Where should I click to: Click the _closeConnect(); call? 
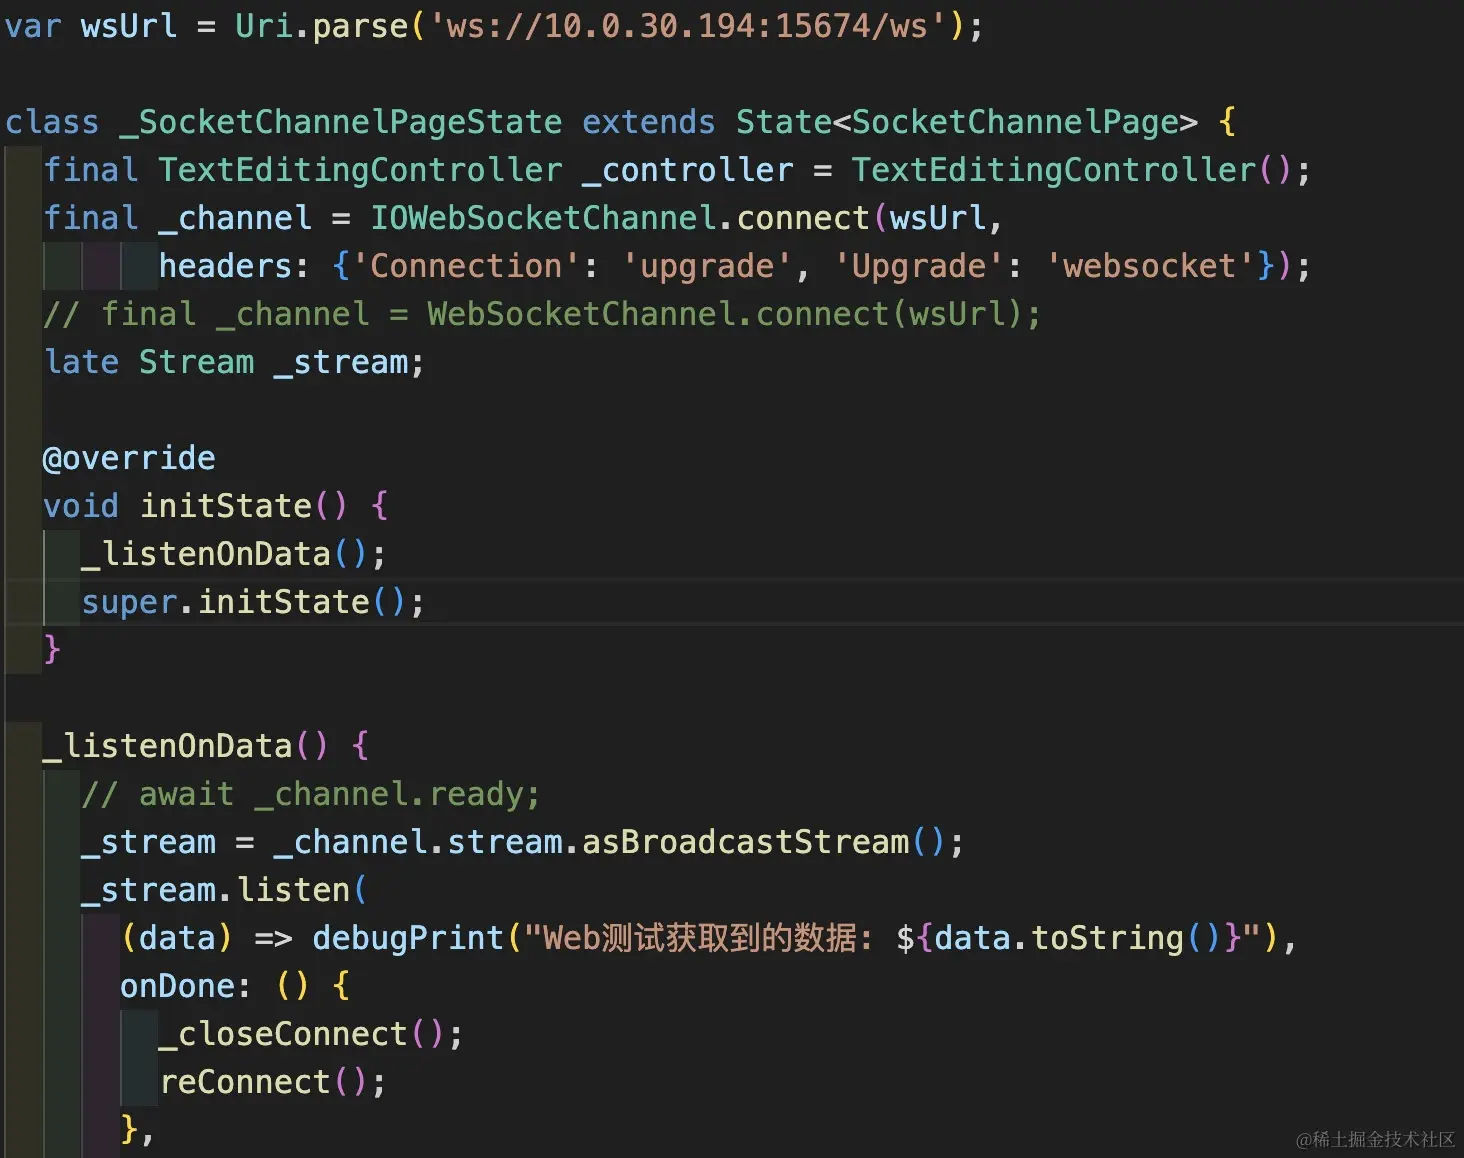click(311, 1034)
